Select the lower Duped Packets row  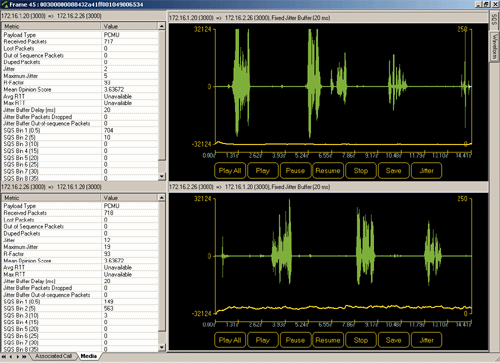click(80, 233)
